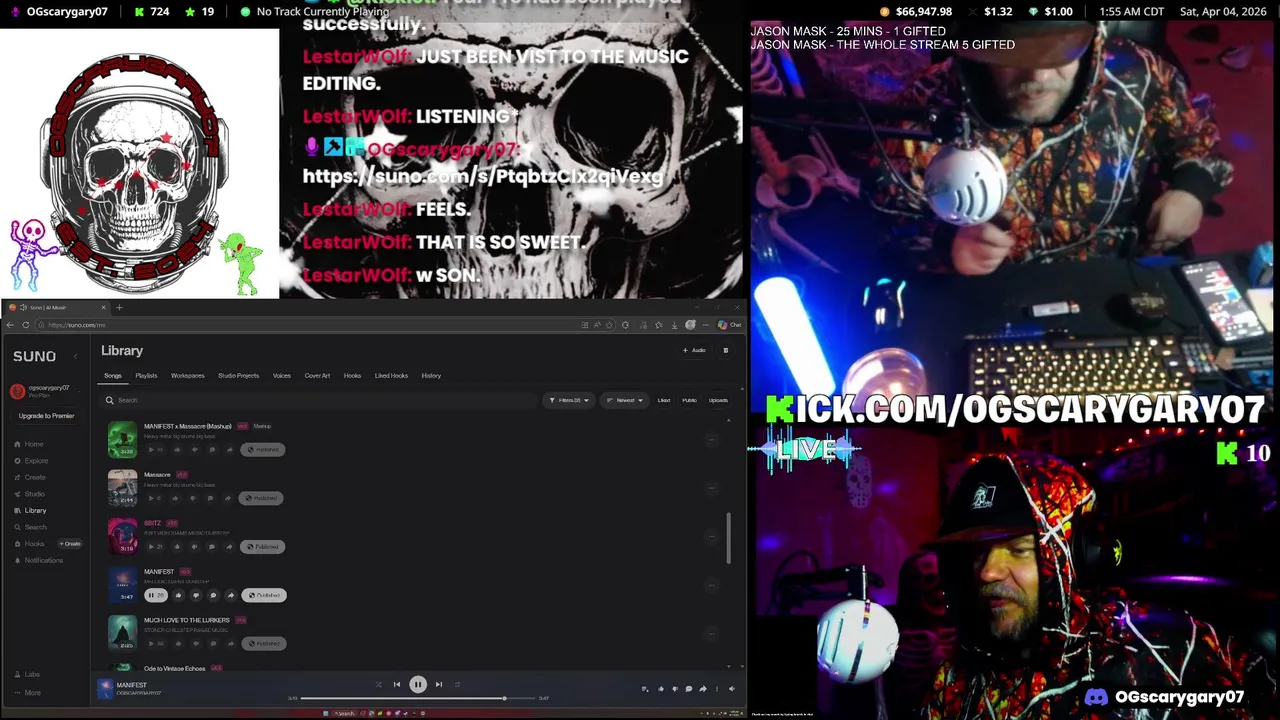
Task: Like the MANIFEST song
Action: (x=178, y=595)
